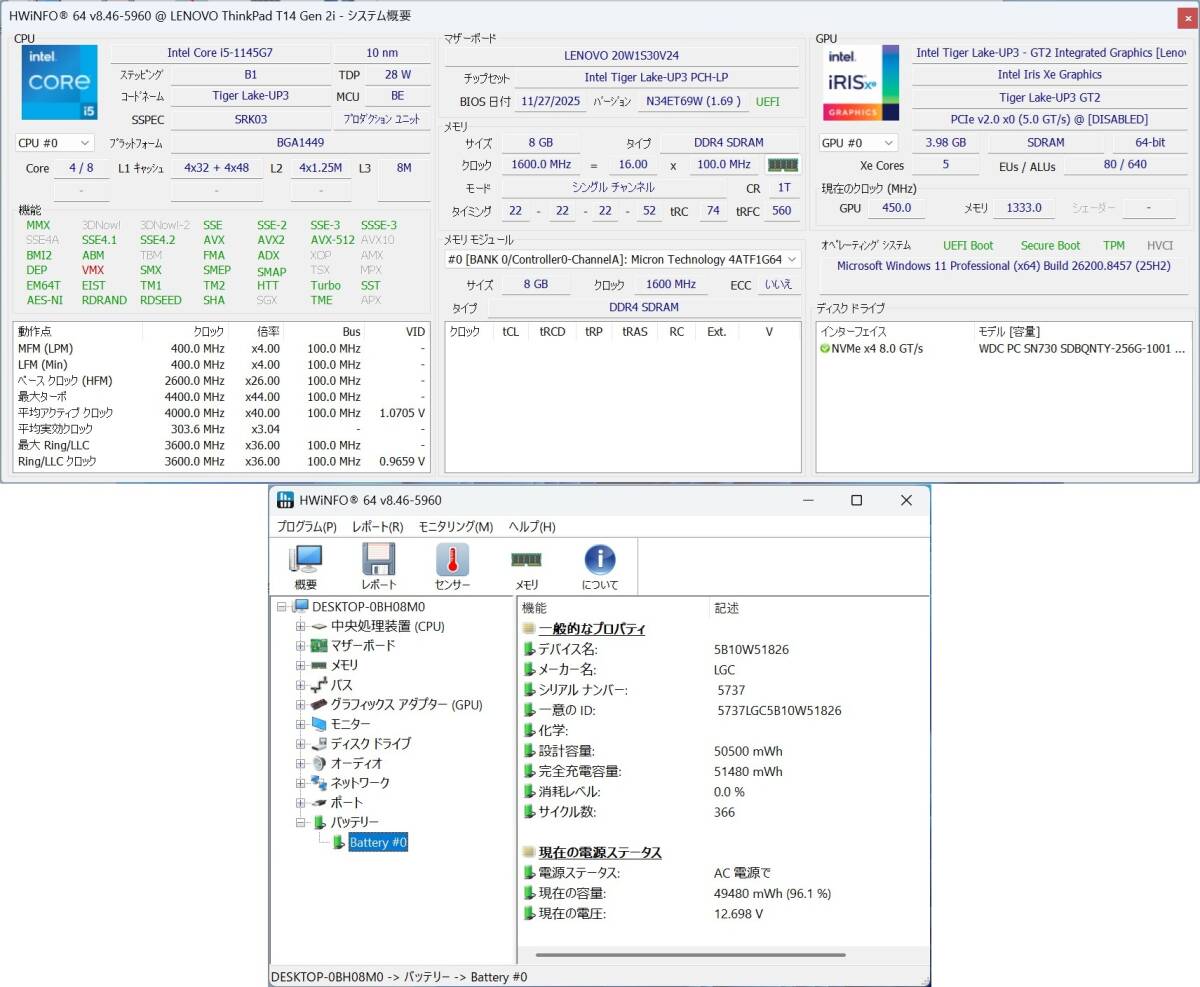Open the モニタリング(M) menu
The height and width of the screenshot is (987, 1200).
click(455, 527)
